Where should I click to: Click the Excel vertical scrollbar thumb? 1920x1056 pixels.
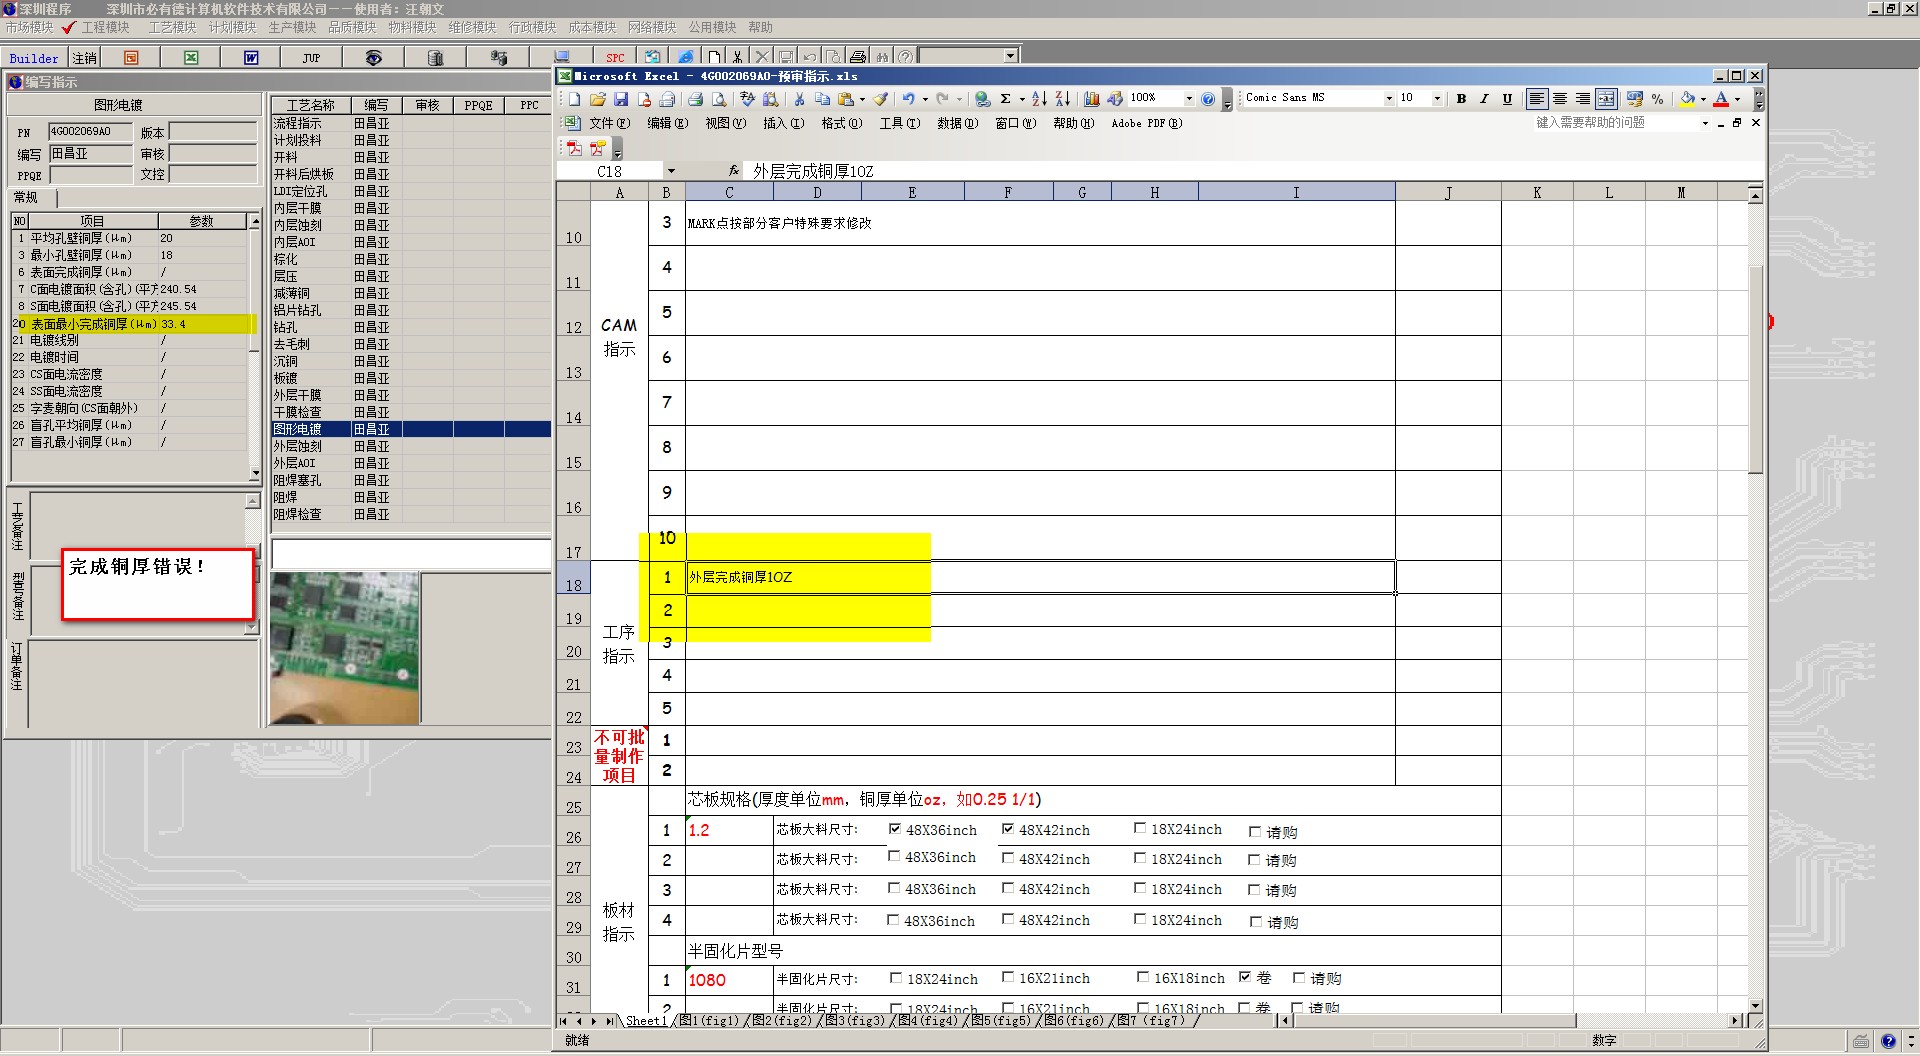tap(1755, 369)
